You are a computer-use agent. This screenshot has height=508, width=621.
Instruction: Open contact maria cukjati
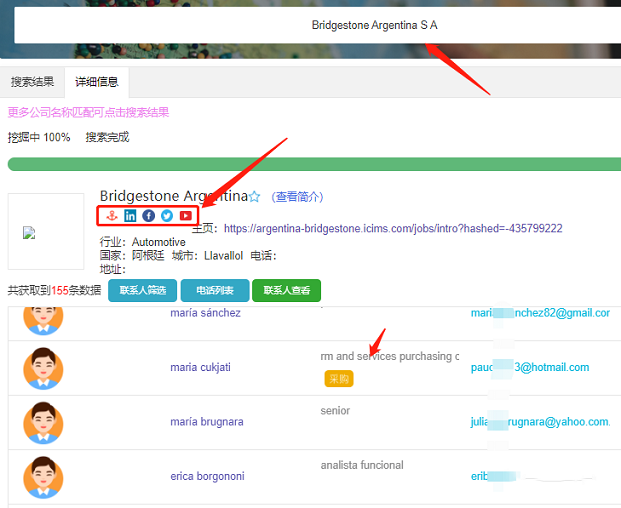pyautogui.click(x=200, y=367)
